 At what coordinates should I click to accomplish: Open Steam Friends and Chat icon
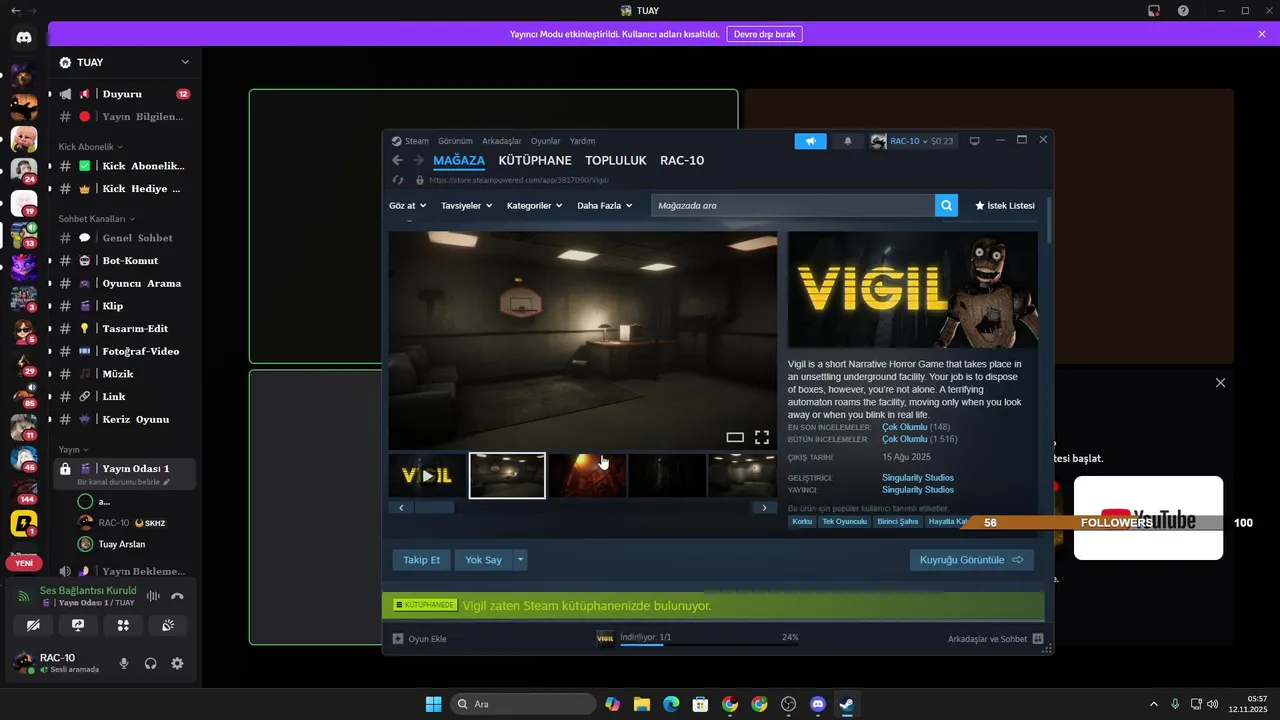pyautogui.click(x=1038, y=638)
